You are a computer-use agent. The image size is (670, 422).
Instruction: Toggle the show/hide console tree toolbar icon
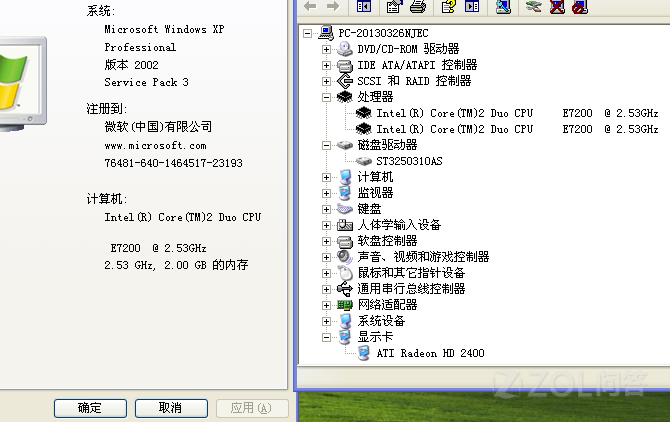click(364, 6)
